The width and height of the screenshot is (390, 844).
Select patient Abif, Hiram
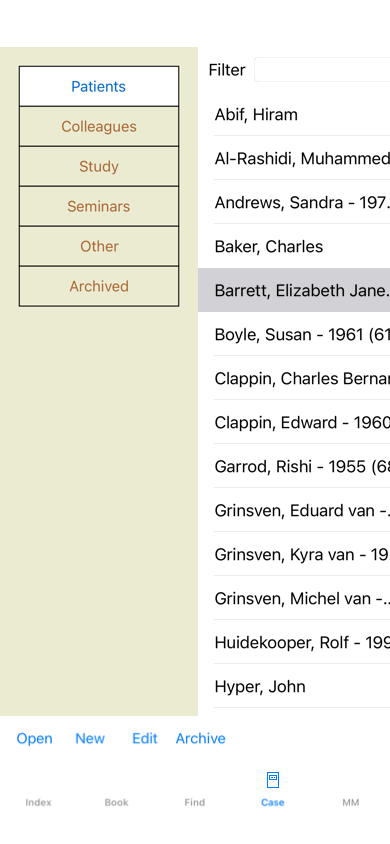coord(294,114)
